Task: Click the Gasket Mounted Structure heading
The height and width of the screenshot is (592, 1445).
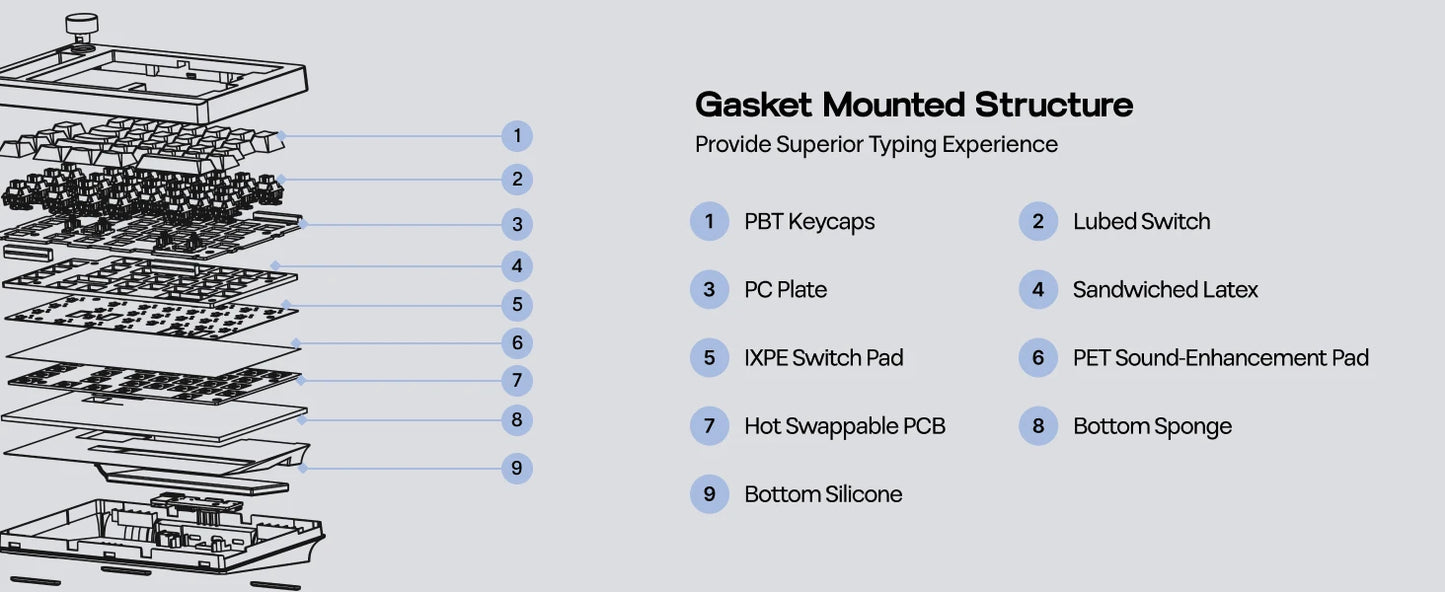Action: 913,104
